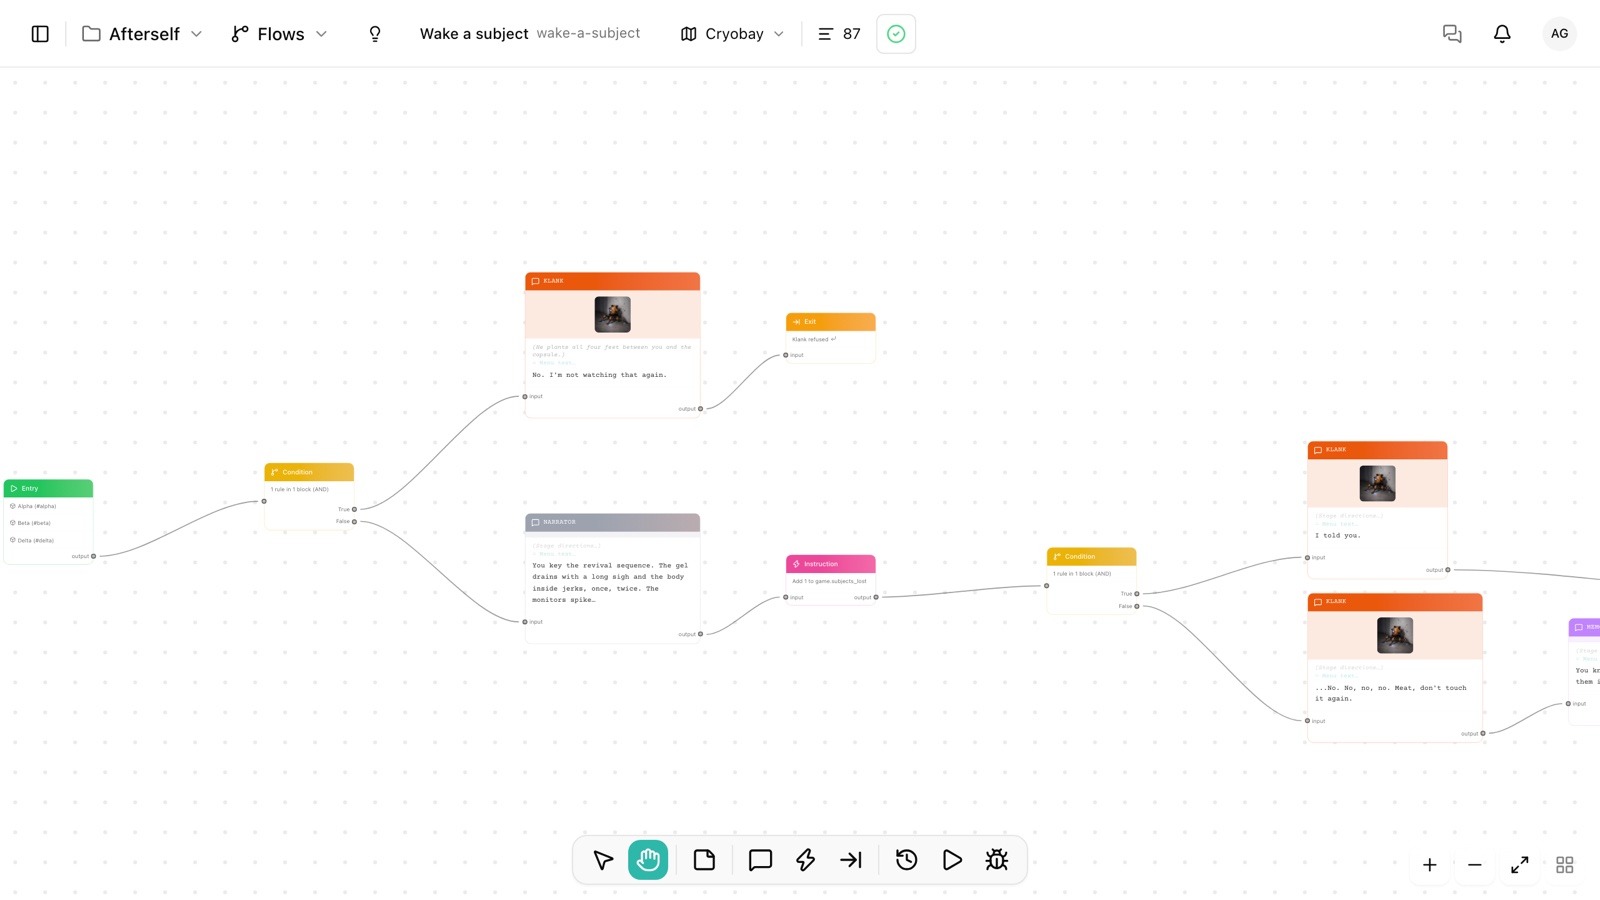Zoom in with the plus button
Viewport: 1600px width, 900px height.
pyautogui.click(x=1430, y=865)
